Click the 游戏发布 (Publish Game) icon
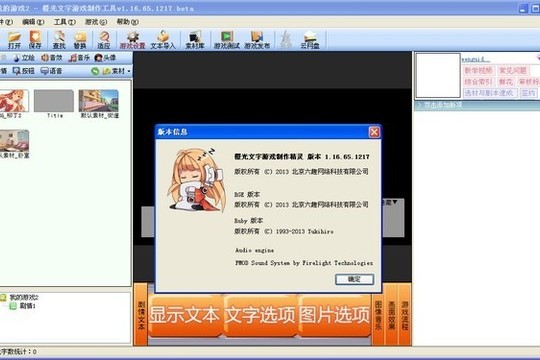This screenshot has width=540, height=360. click(257, 40)
